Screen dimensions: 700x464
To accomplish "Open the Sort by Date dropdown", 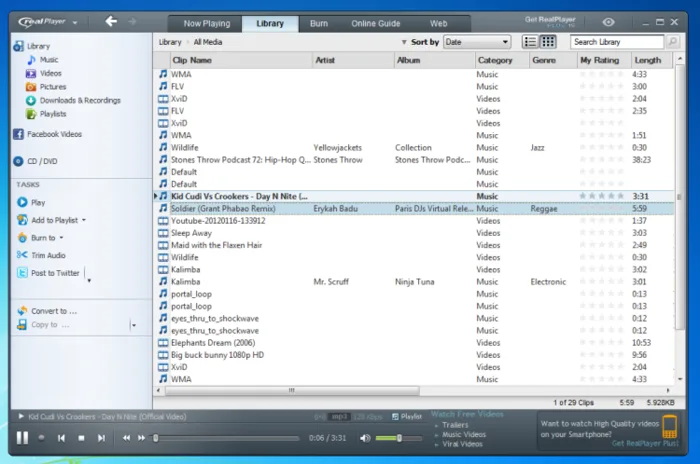I will pos(477,42).
